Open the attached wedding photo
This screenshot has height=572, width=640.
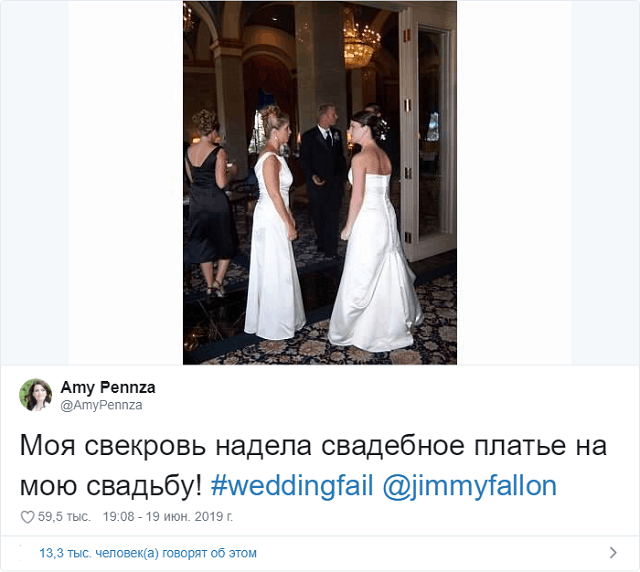[x=320, y=183]
